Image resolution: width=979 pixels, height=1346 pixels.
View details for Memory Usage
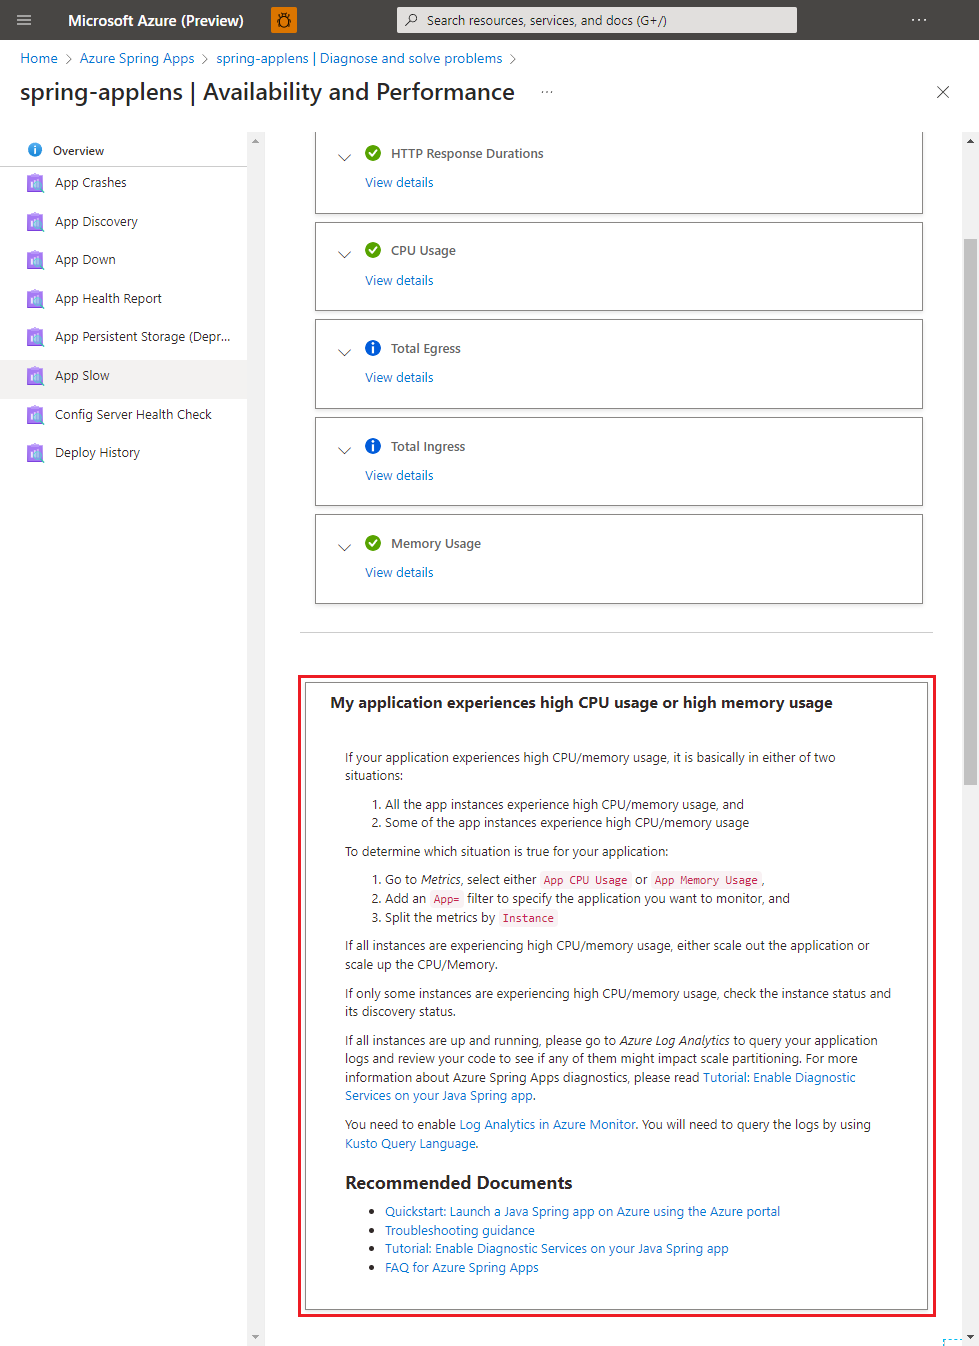coord(399,573)
